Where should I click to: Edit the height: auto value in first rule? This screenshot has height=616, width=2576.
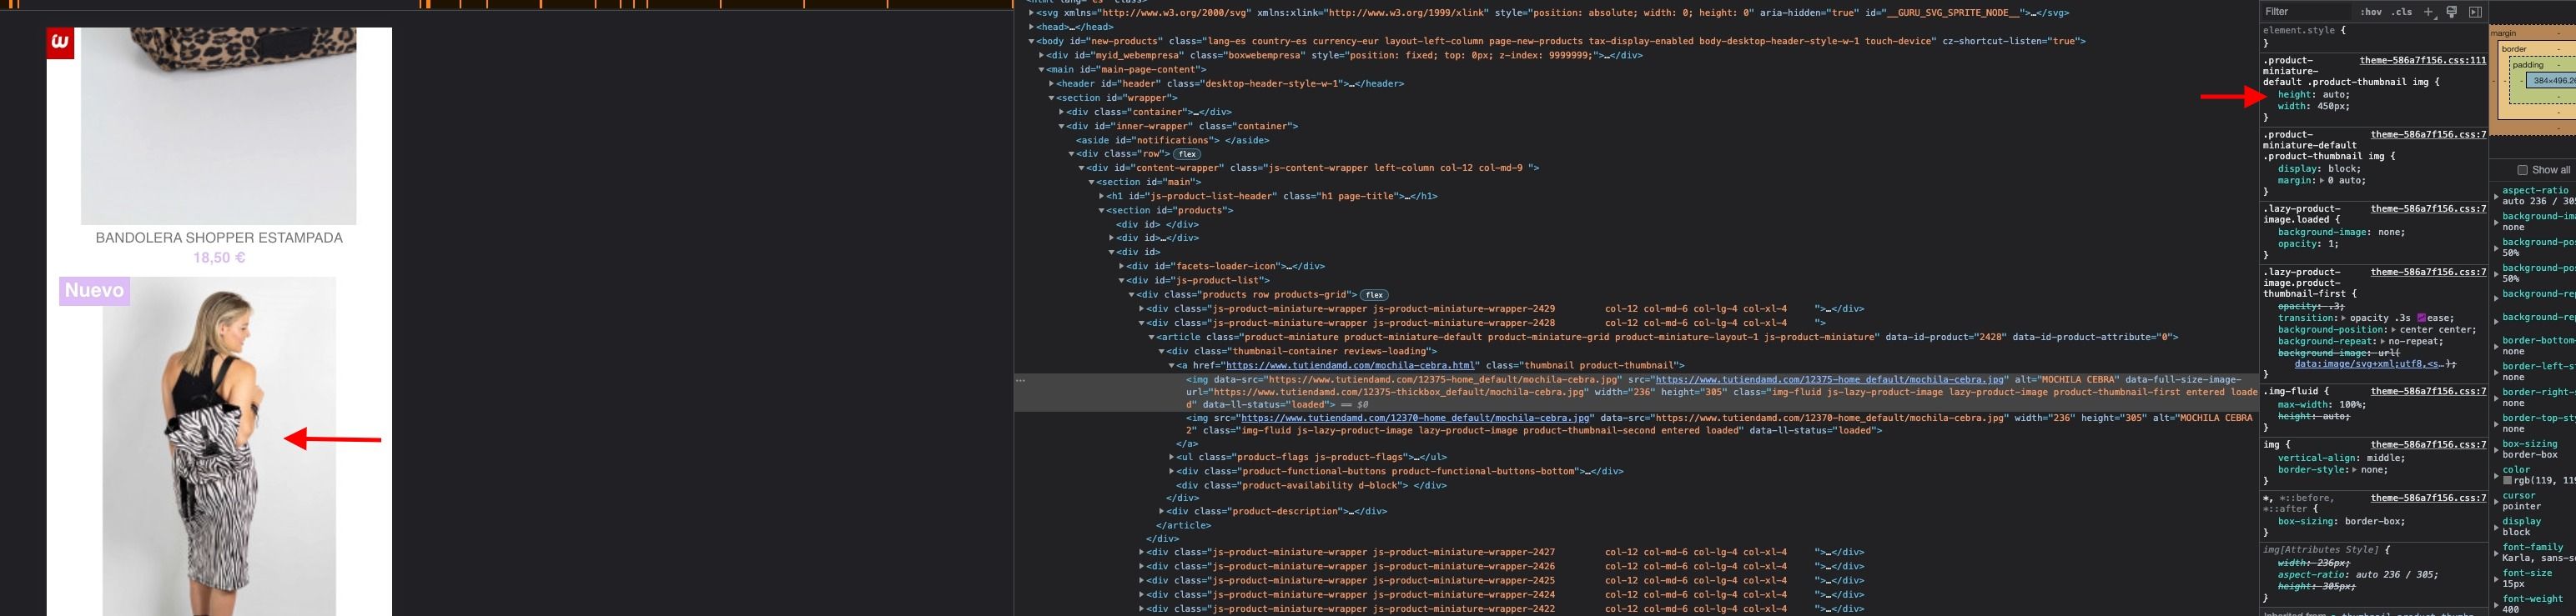coord(2336,95)
